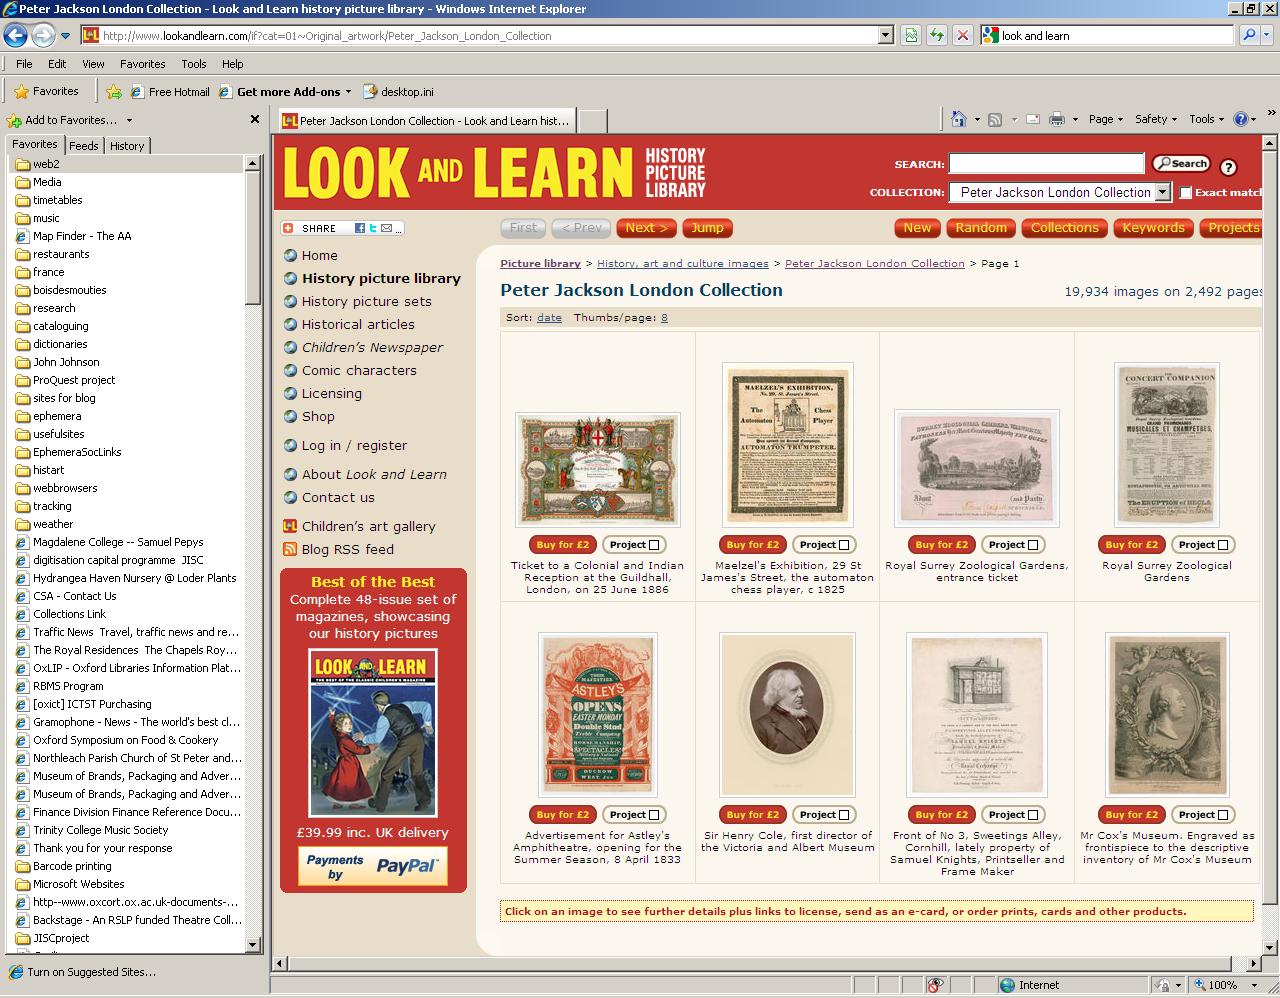The width and height of the screenshot is (1280, 998).
Task: Check the Project box for Maelzel's Exhibition
Action: 845,544
